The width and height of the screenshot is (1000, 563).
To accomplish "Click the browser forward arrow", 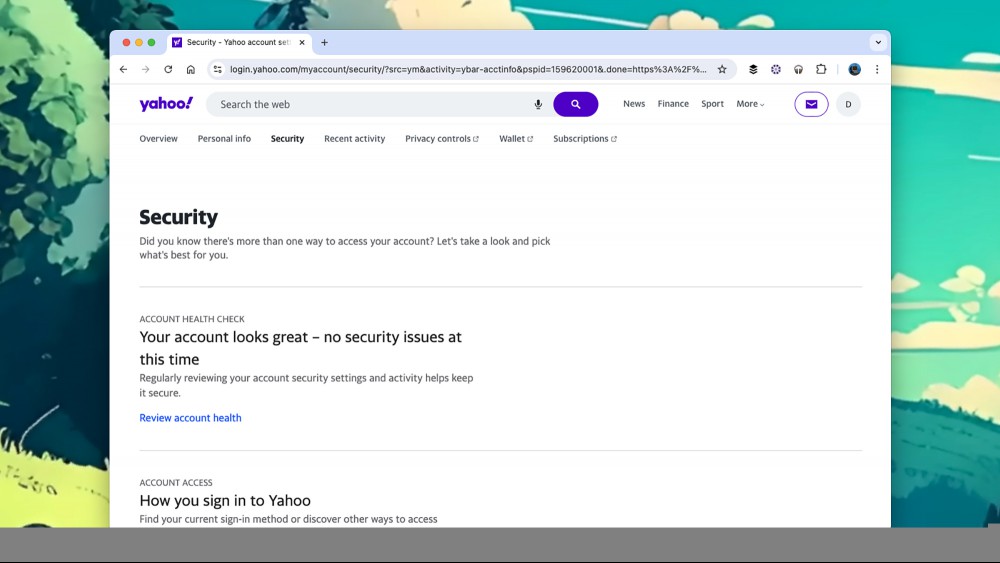I will coord(145,69).
